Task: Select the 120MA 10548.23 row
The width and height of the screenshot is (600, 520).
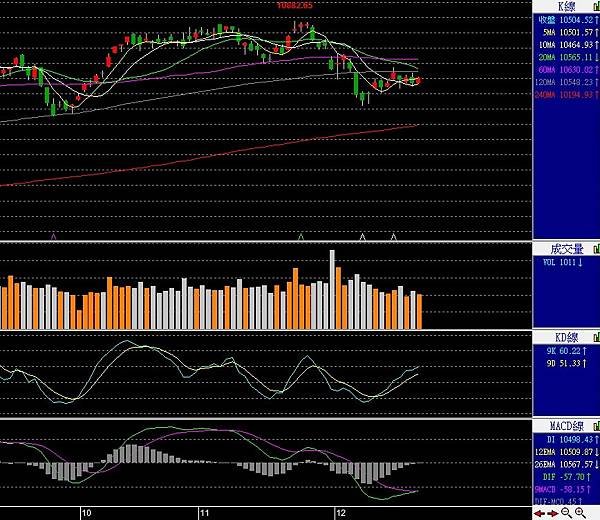Action: [567, 82]
